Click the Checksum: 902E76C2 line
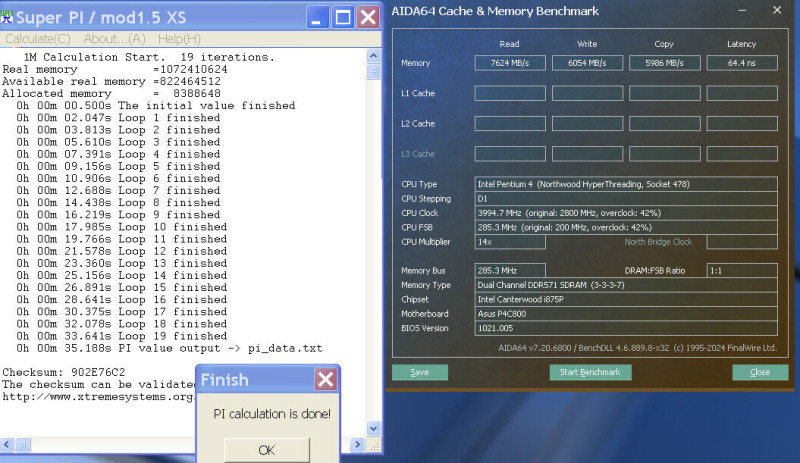Image resolution: width=800 pixels, height=463 pixels. pyautogui.click(x=64, y=372)
